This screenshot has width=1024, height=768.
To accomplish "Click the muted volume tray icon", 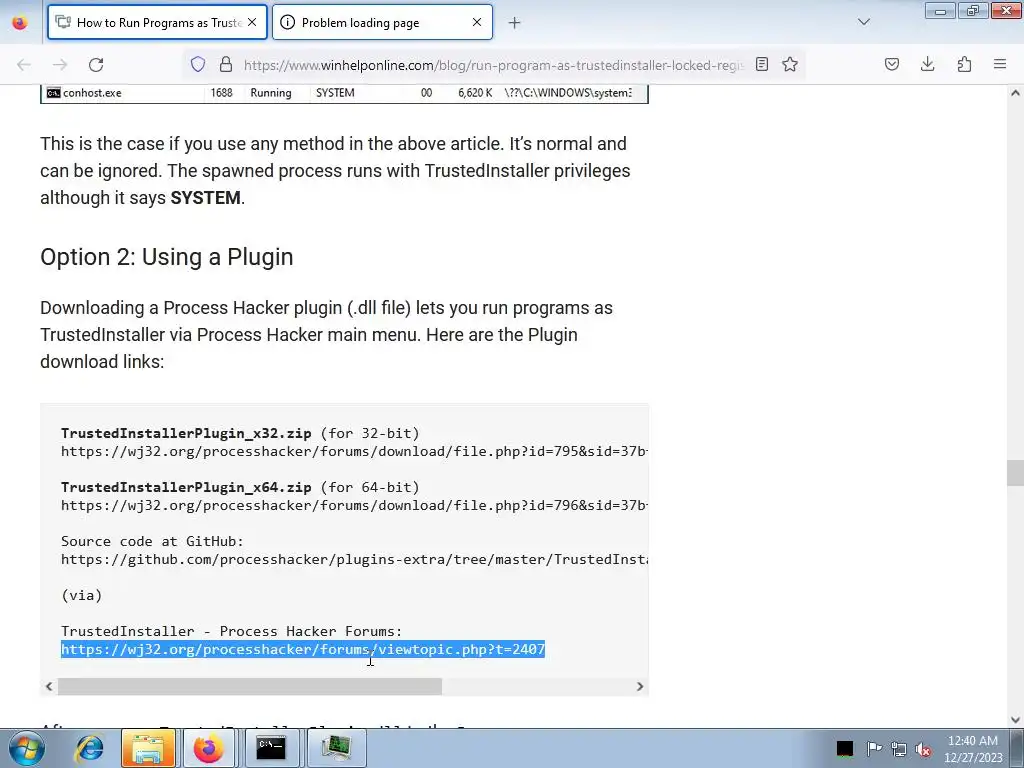I will point(923,749).
